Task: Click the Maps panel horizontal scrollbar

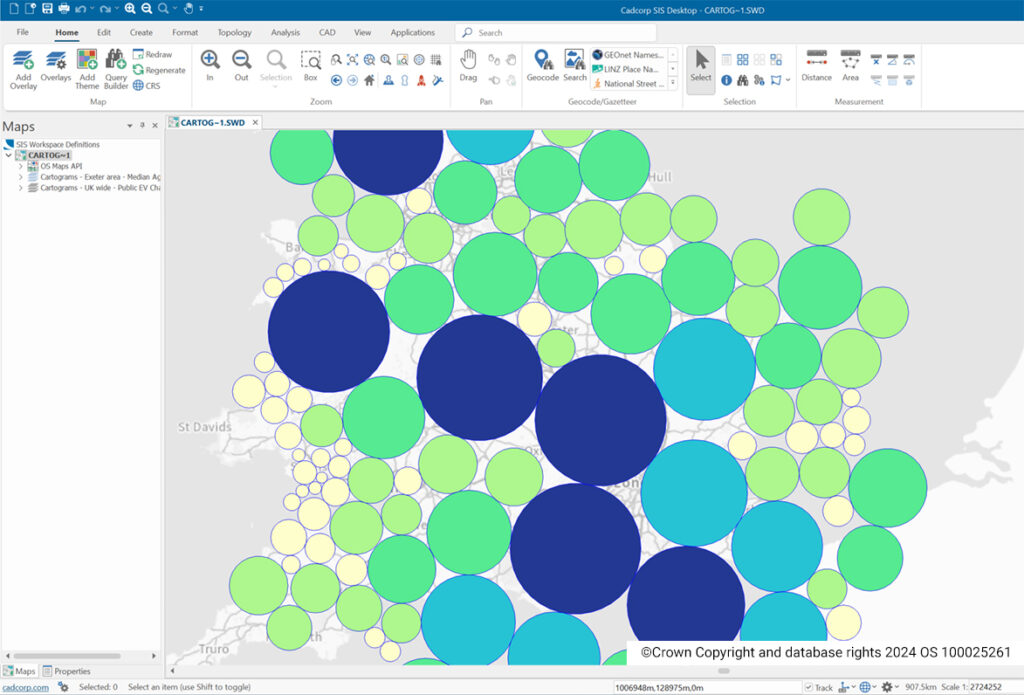Action: (67, 656)
